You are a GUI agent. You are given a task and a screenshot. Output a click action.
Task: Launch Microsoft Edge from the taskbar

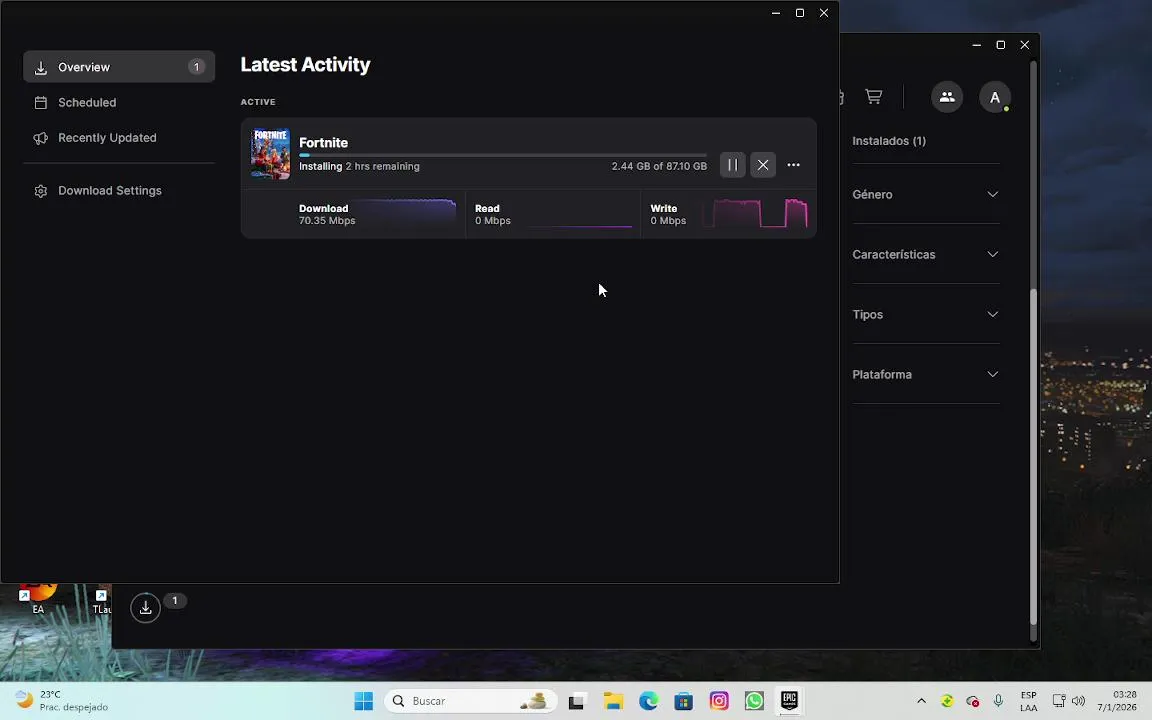point(648,701)
